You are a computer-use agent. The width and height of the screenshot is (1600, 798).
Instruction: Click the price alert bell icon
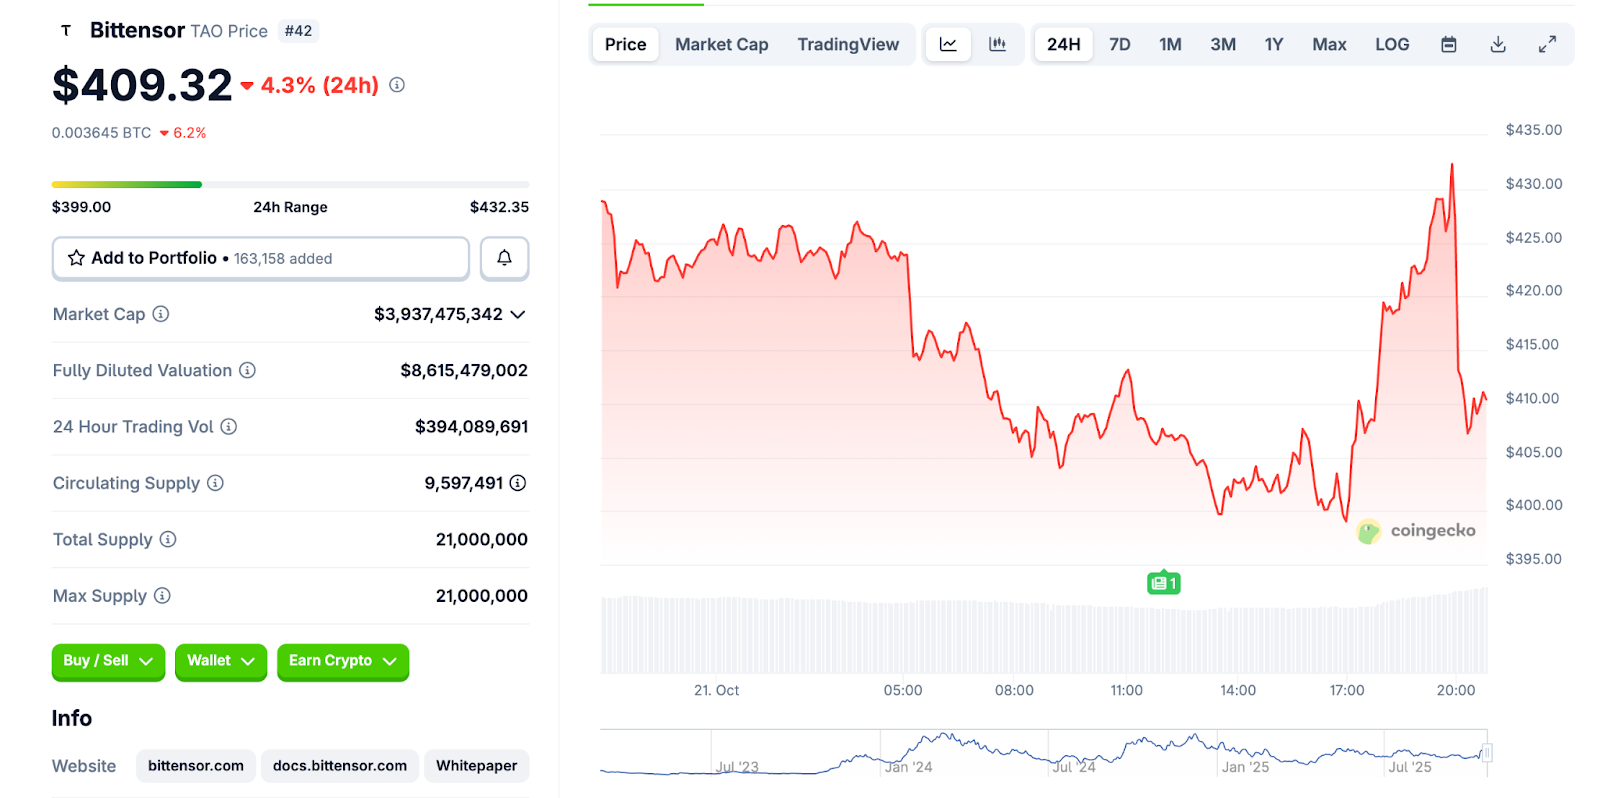point(504,258)
